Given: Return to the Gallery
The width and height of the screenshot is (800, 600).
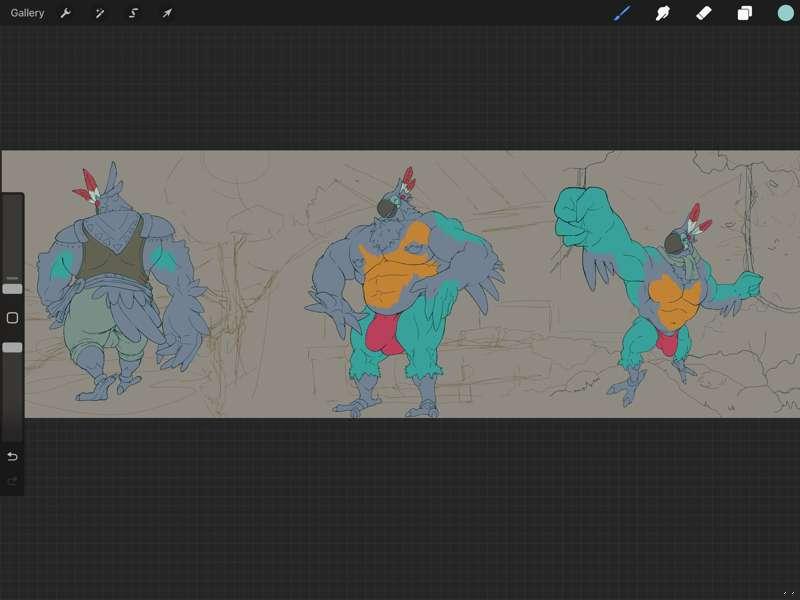Looking at the screenshot, I should 27,13.
